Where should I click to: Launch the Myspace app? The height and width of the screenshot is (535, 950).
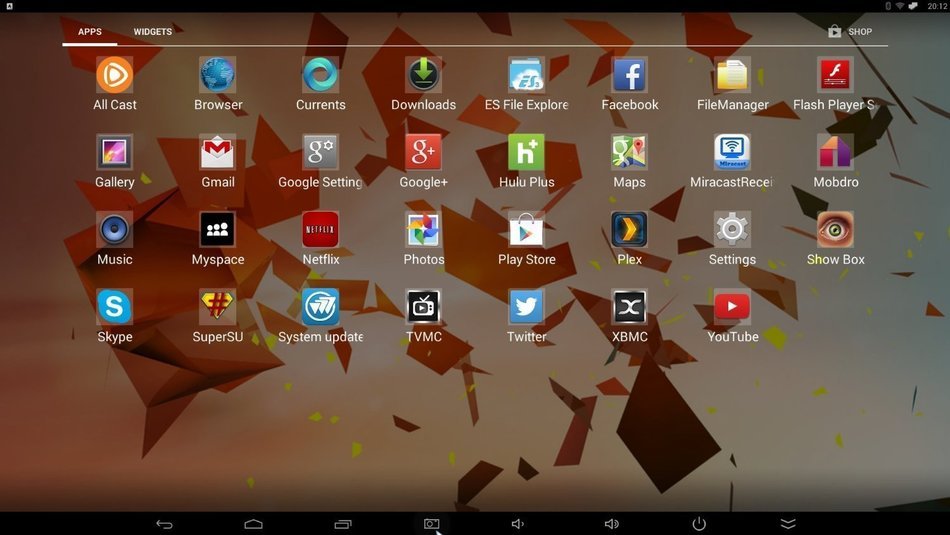pyautogui.click(x=218, y=229)
